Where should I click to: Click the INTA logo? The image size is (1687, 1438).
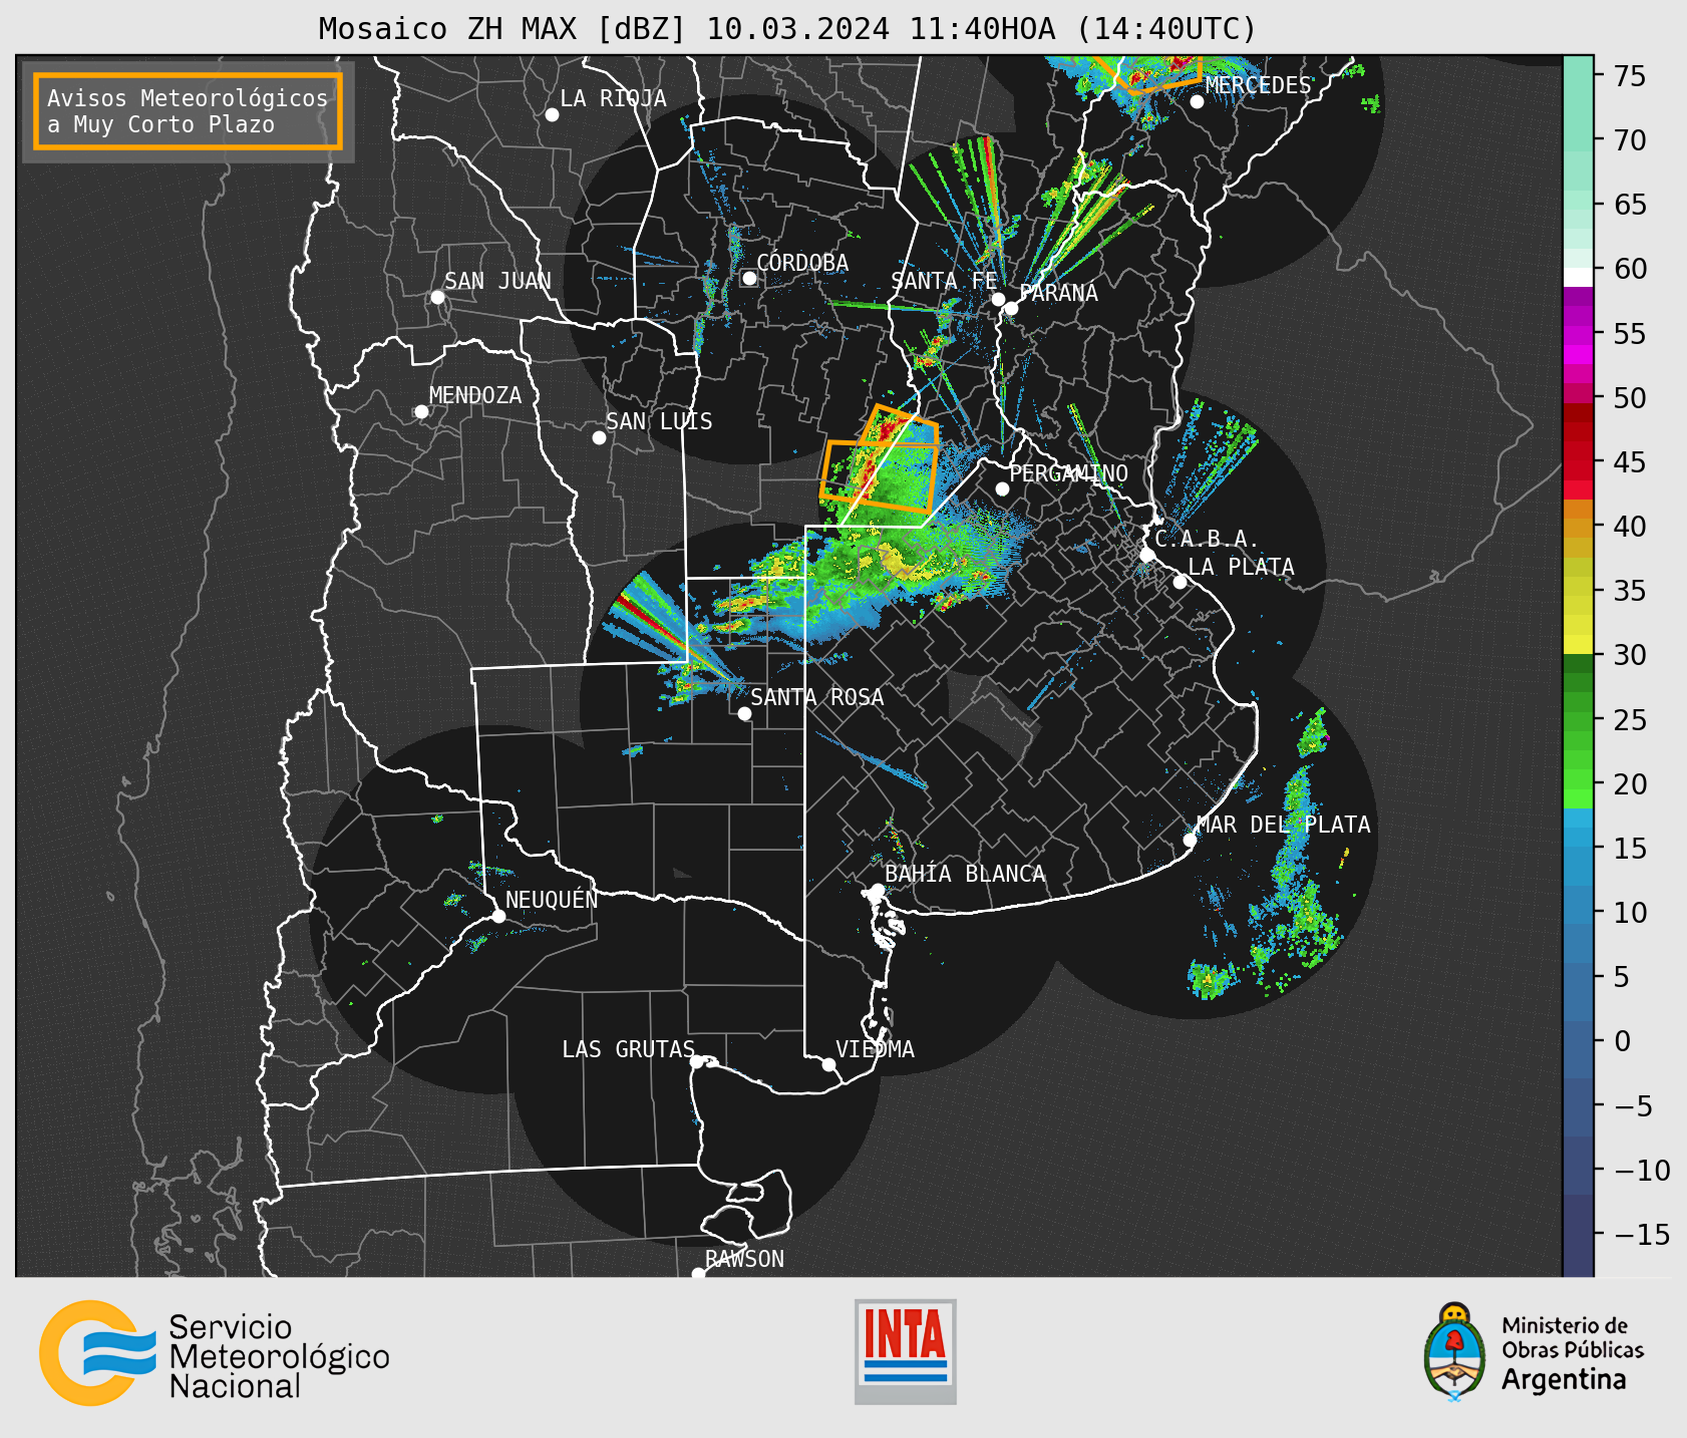click(905, 1352)
